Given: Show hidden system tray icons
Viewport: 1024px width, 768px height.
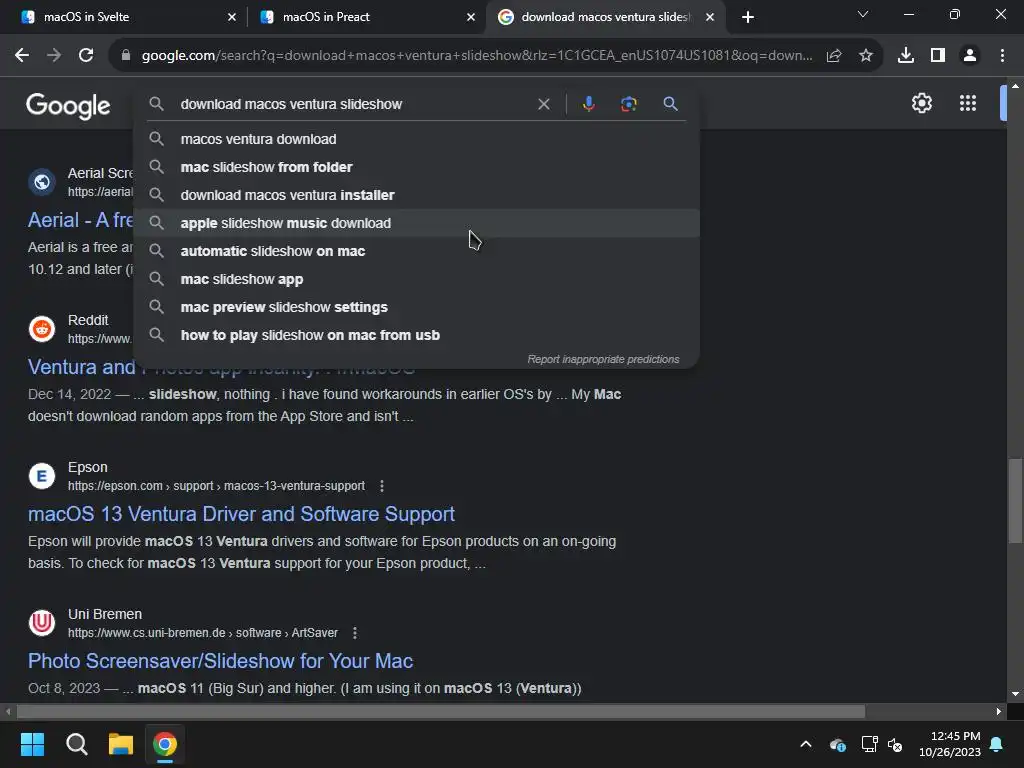Looking at the screenshot, I should click(x=806, y=744).
